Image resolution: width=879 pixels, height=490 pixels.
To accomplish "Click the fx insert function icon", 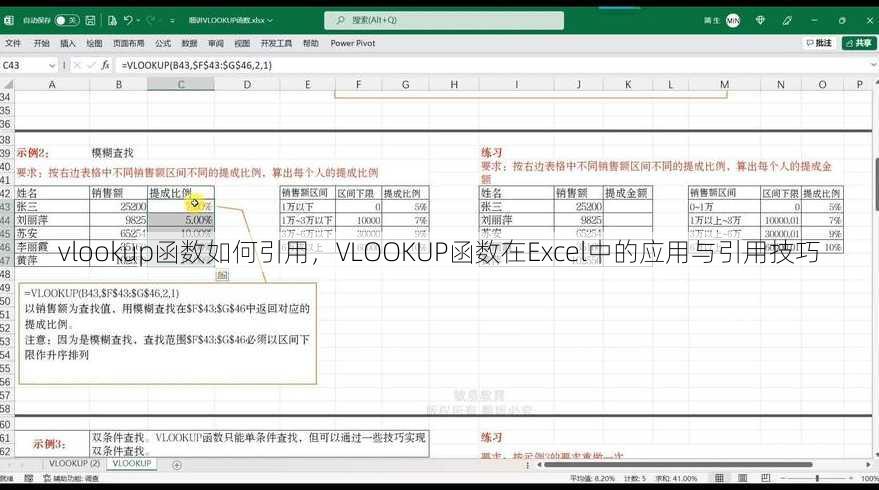I will click(105, 66).
